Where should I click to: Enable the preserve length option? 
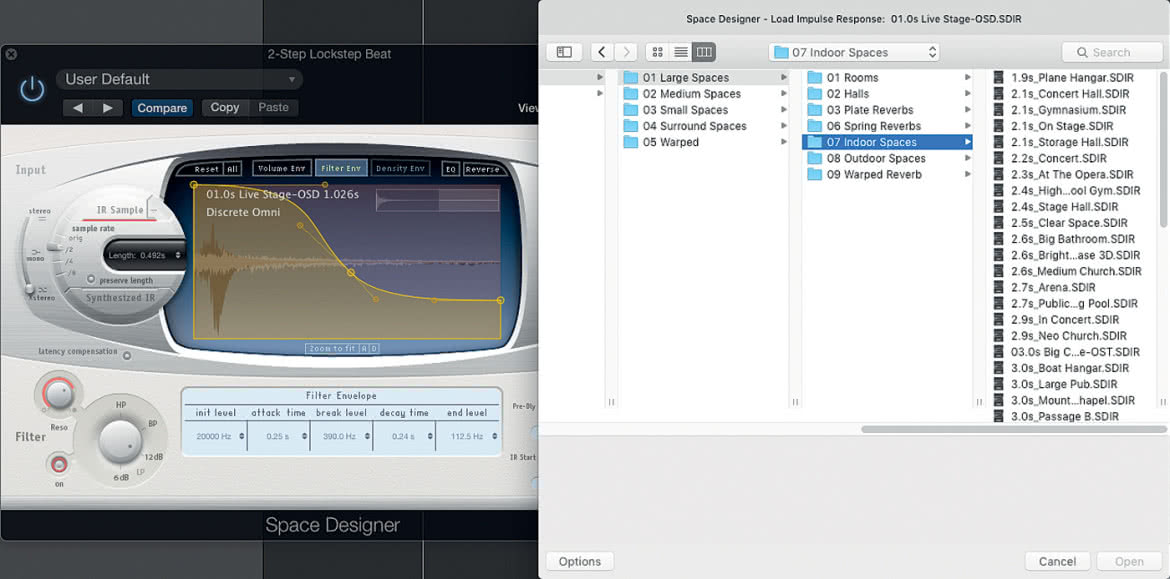pyautogui.click(x=90, y=280)
